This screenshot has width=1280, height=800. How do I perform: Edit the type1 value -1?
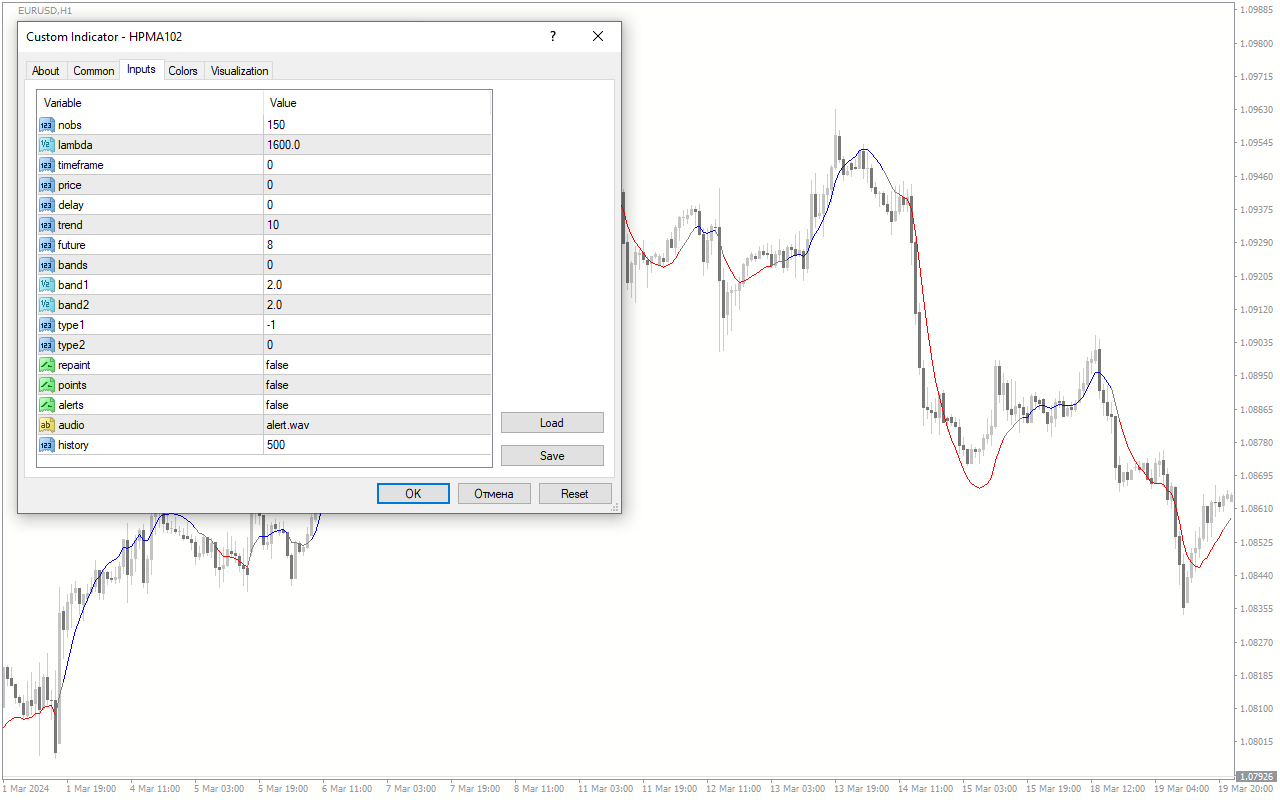[x=378, y=325]
